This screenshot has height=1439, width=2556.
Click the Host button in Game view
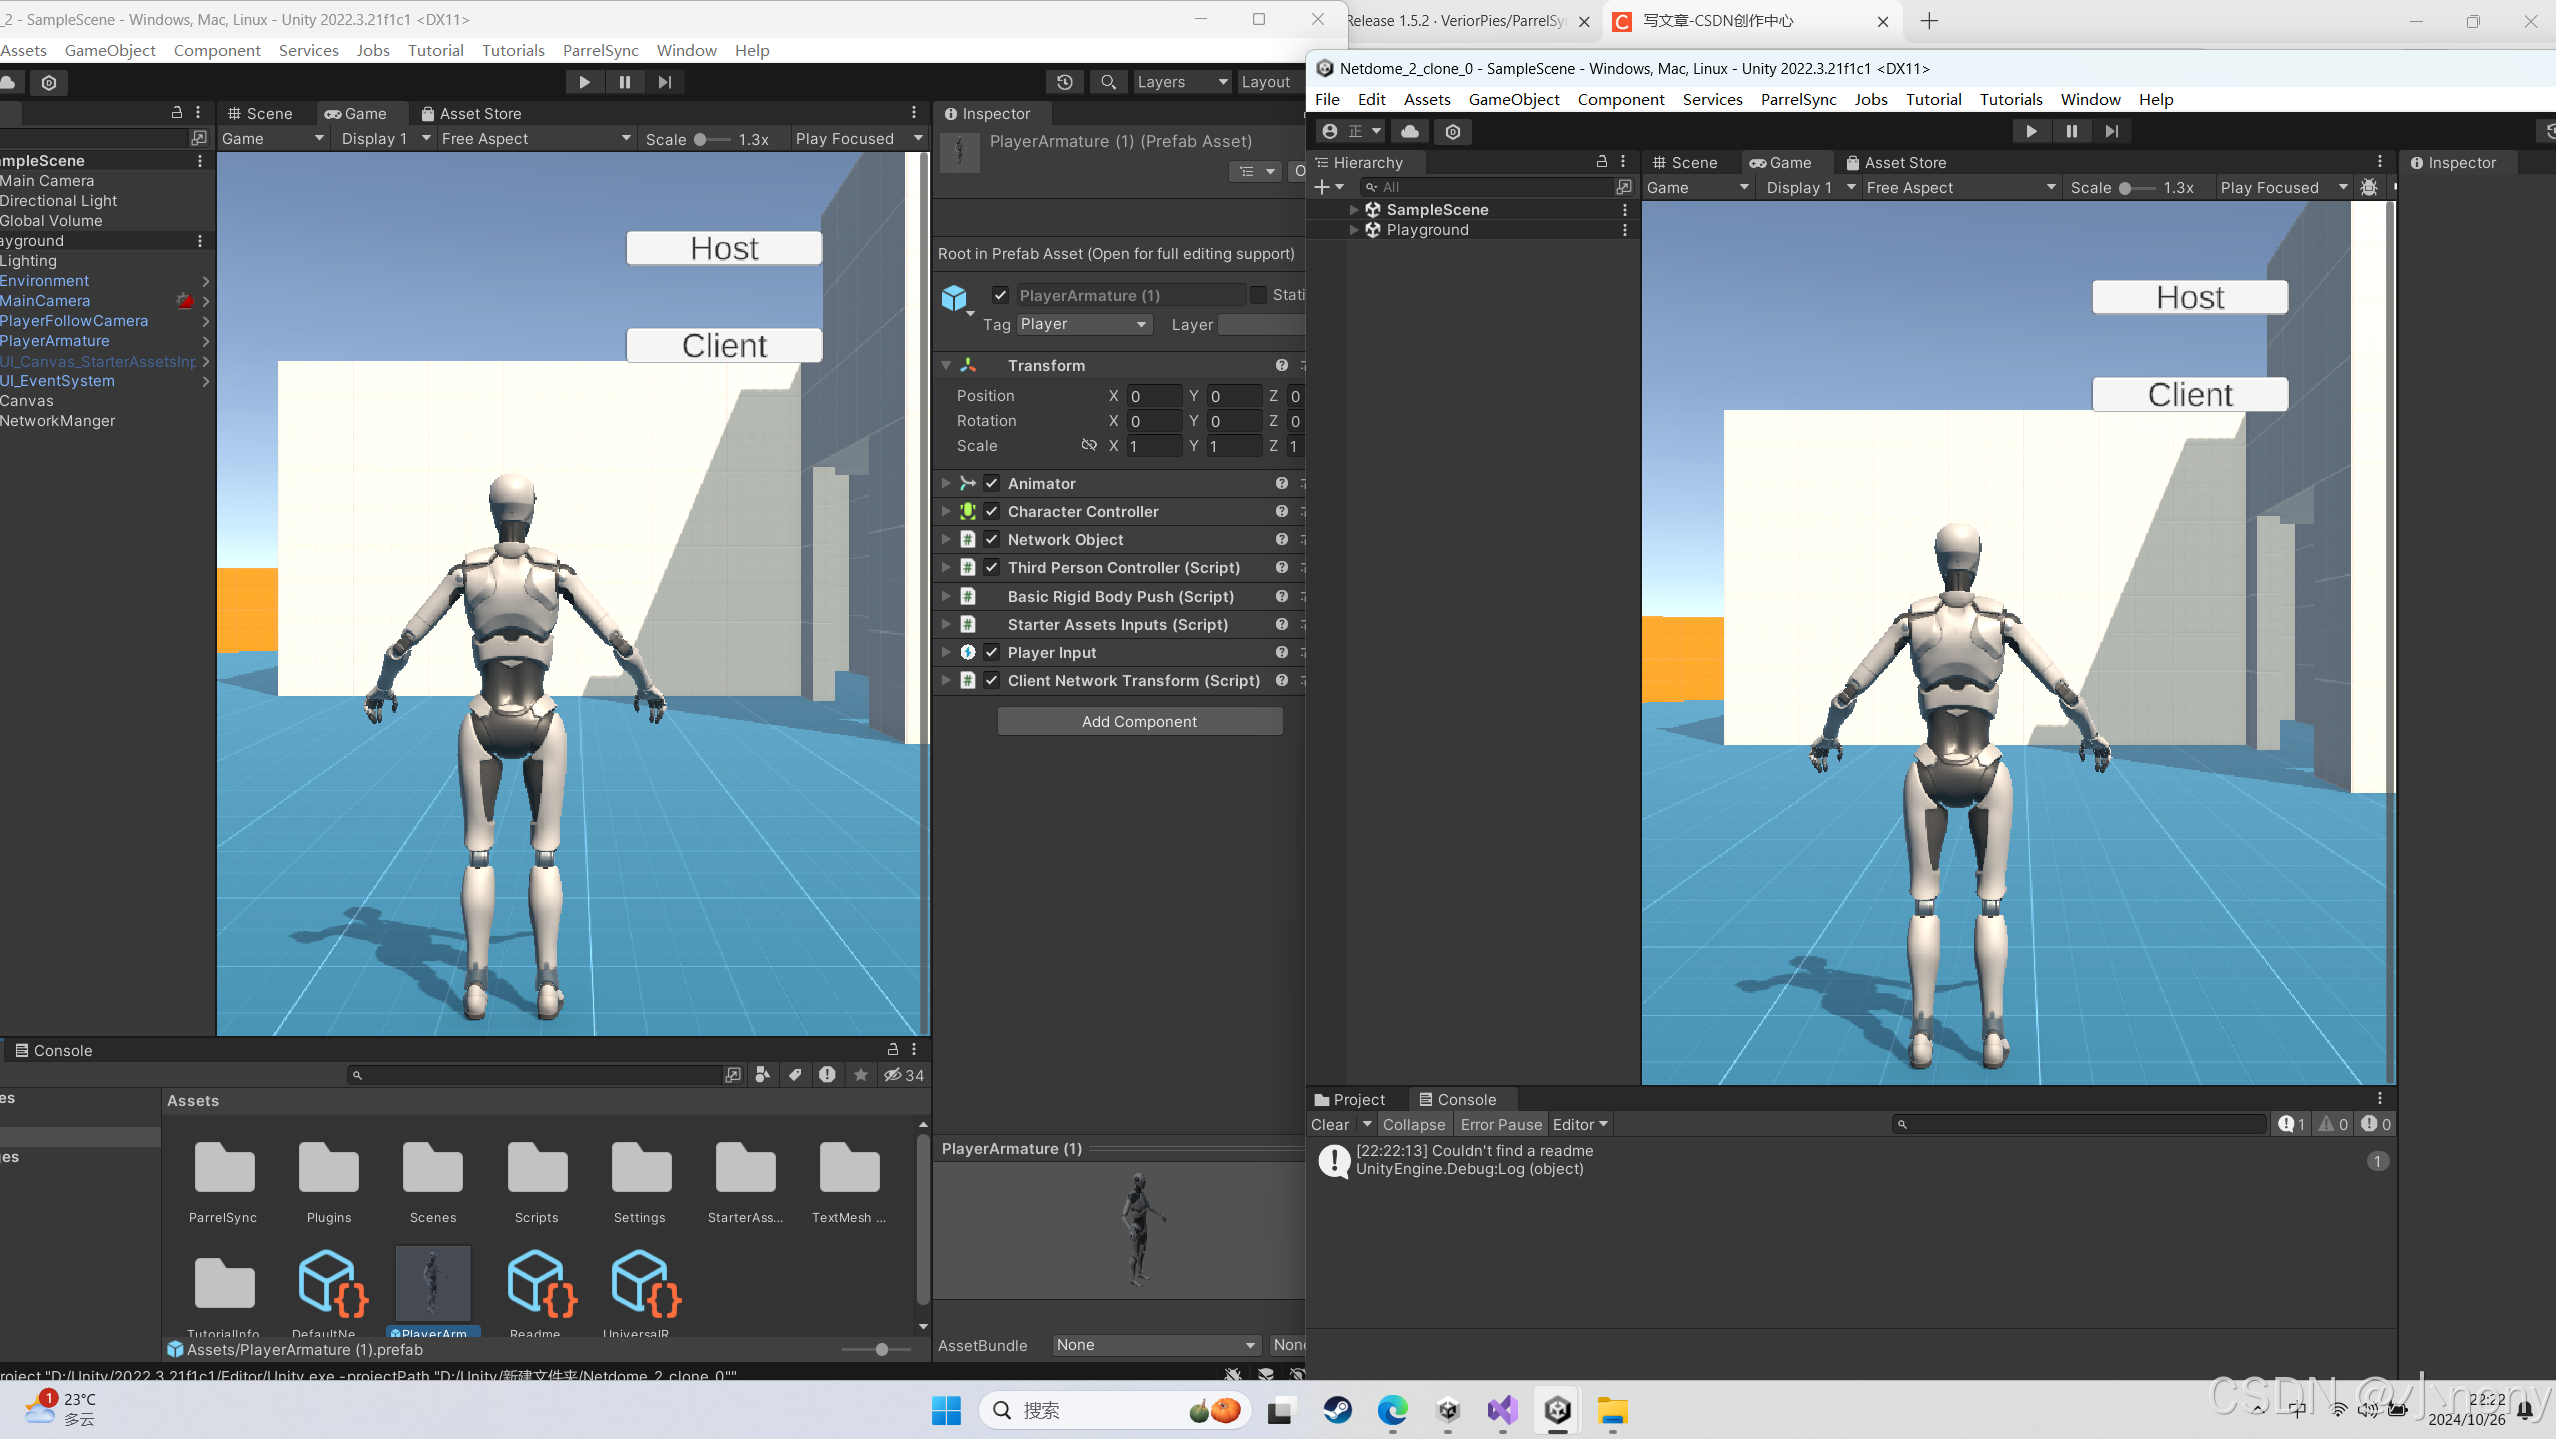[722, 247]
